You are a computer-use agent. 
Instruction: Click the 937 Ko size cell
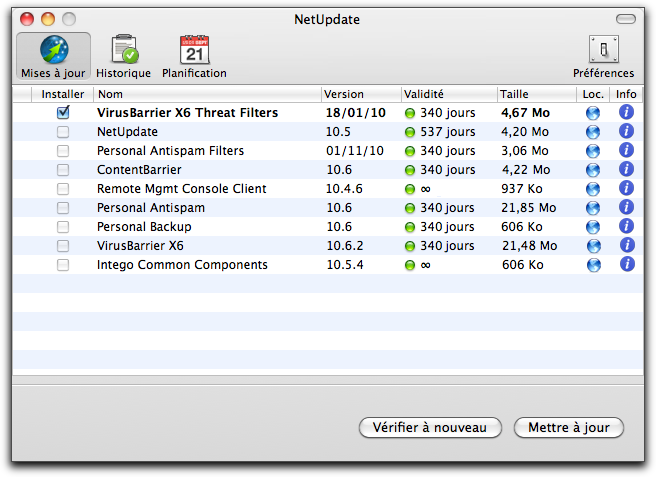[x=522, y=189]
